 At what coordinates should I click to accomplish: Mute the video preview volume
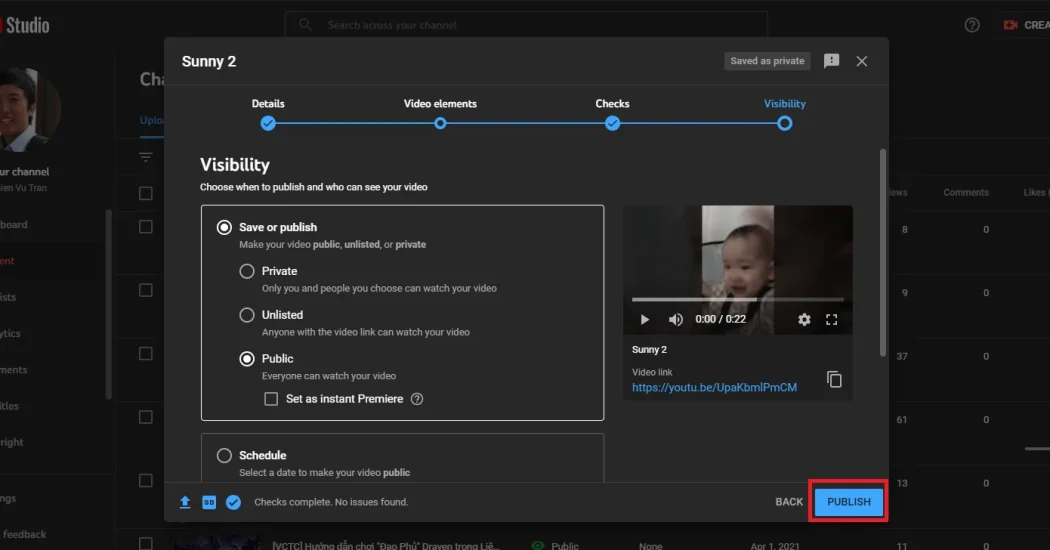pyautogui.click(x=675, y=319)
